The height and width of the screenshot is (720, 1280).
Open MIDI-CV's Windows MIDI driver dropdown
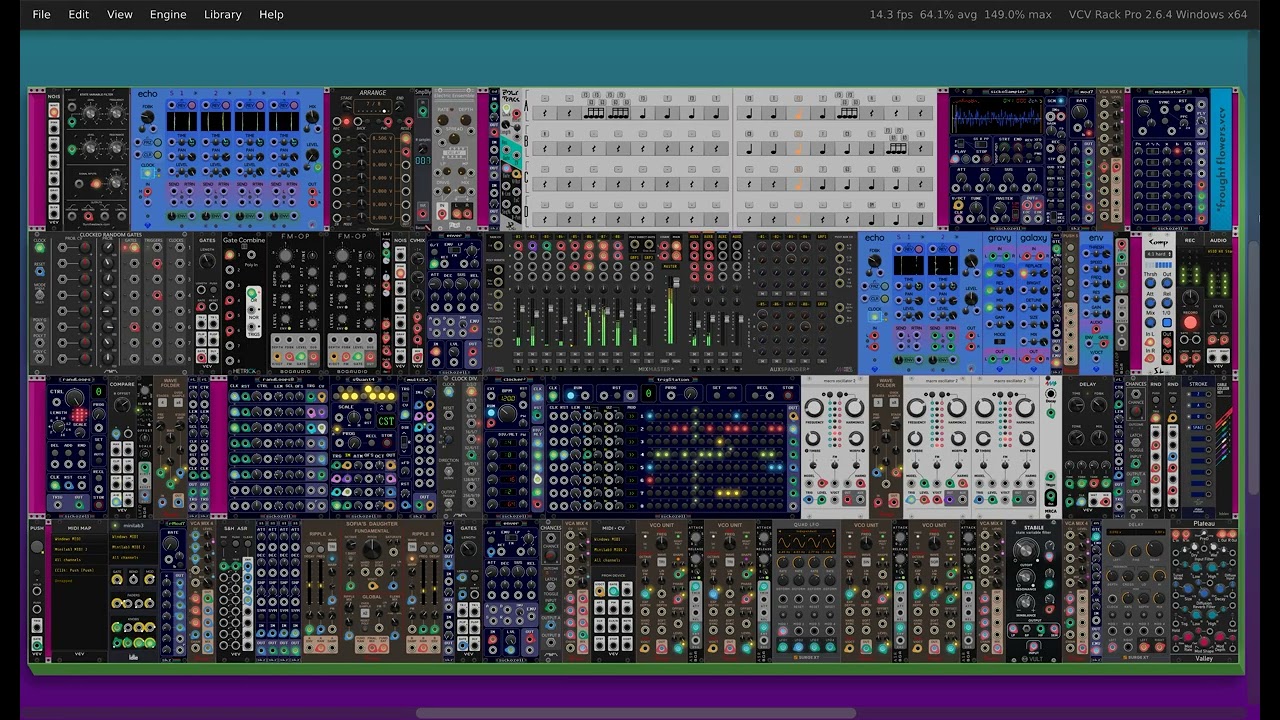[614, 538]
